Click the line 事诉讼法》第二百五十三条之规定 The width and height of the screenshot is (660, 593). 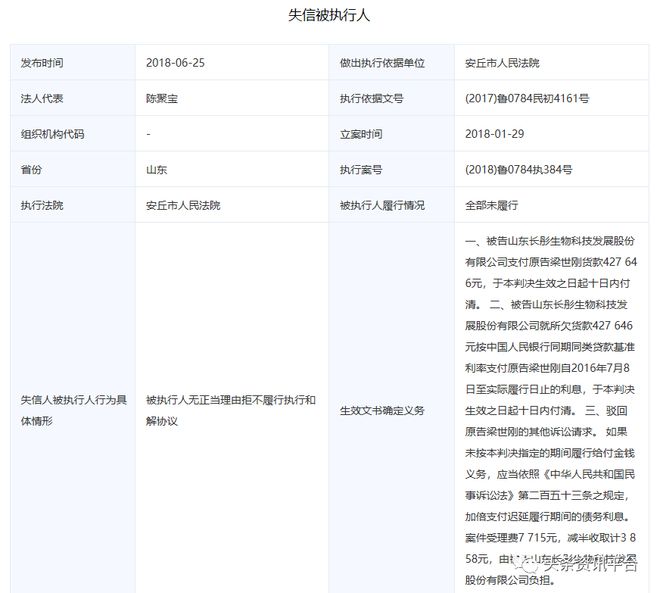tap(547, 495)
